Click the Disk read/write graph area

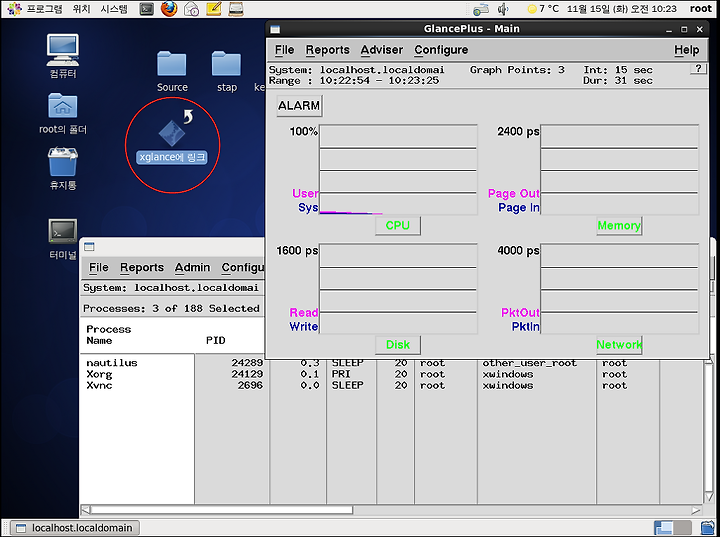(x=398, y=288)
